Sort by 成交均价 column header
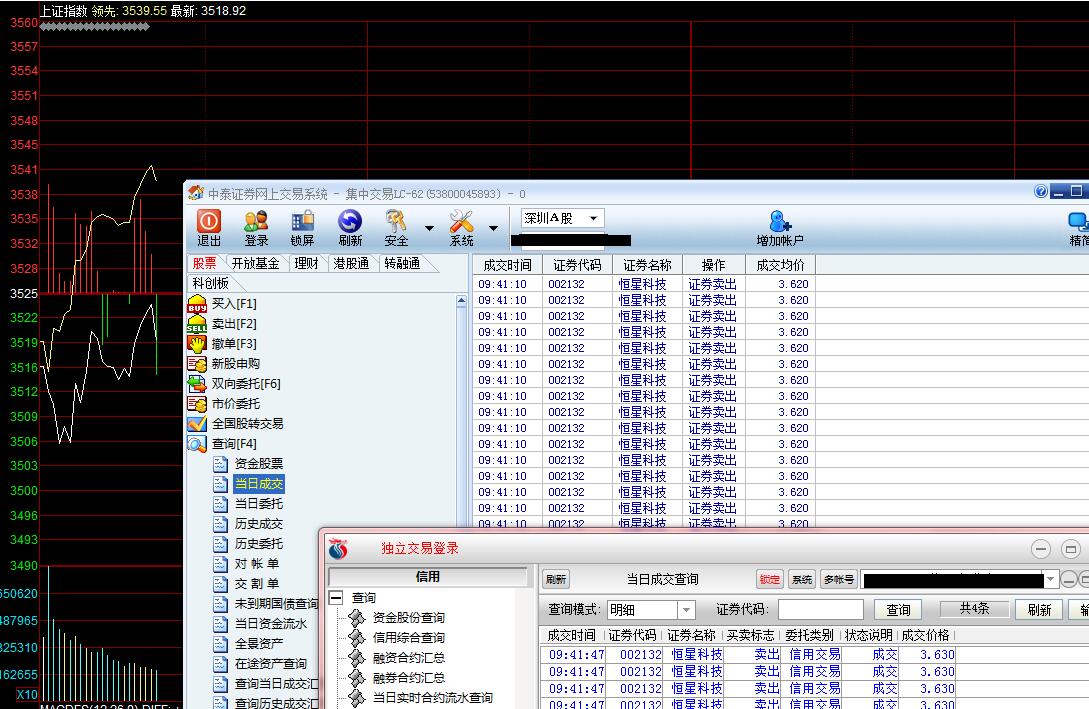The image size is (1089, 709). click(x=780, y=265)
